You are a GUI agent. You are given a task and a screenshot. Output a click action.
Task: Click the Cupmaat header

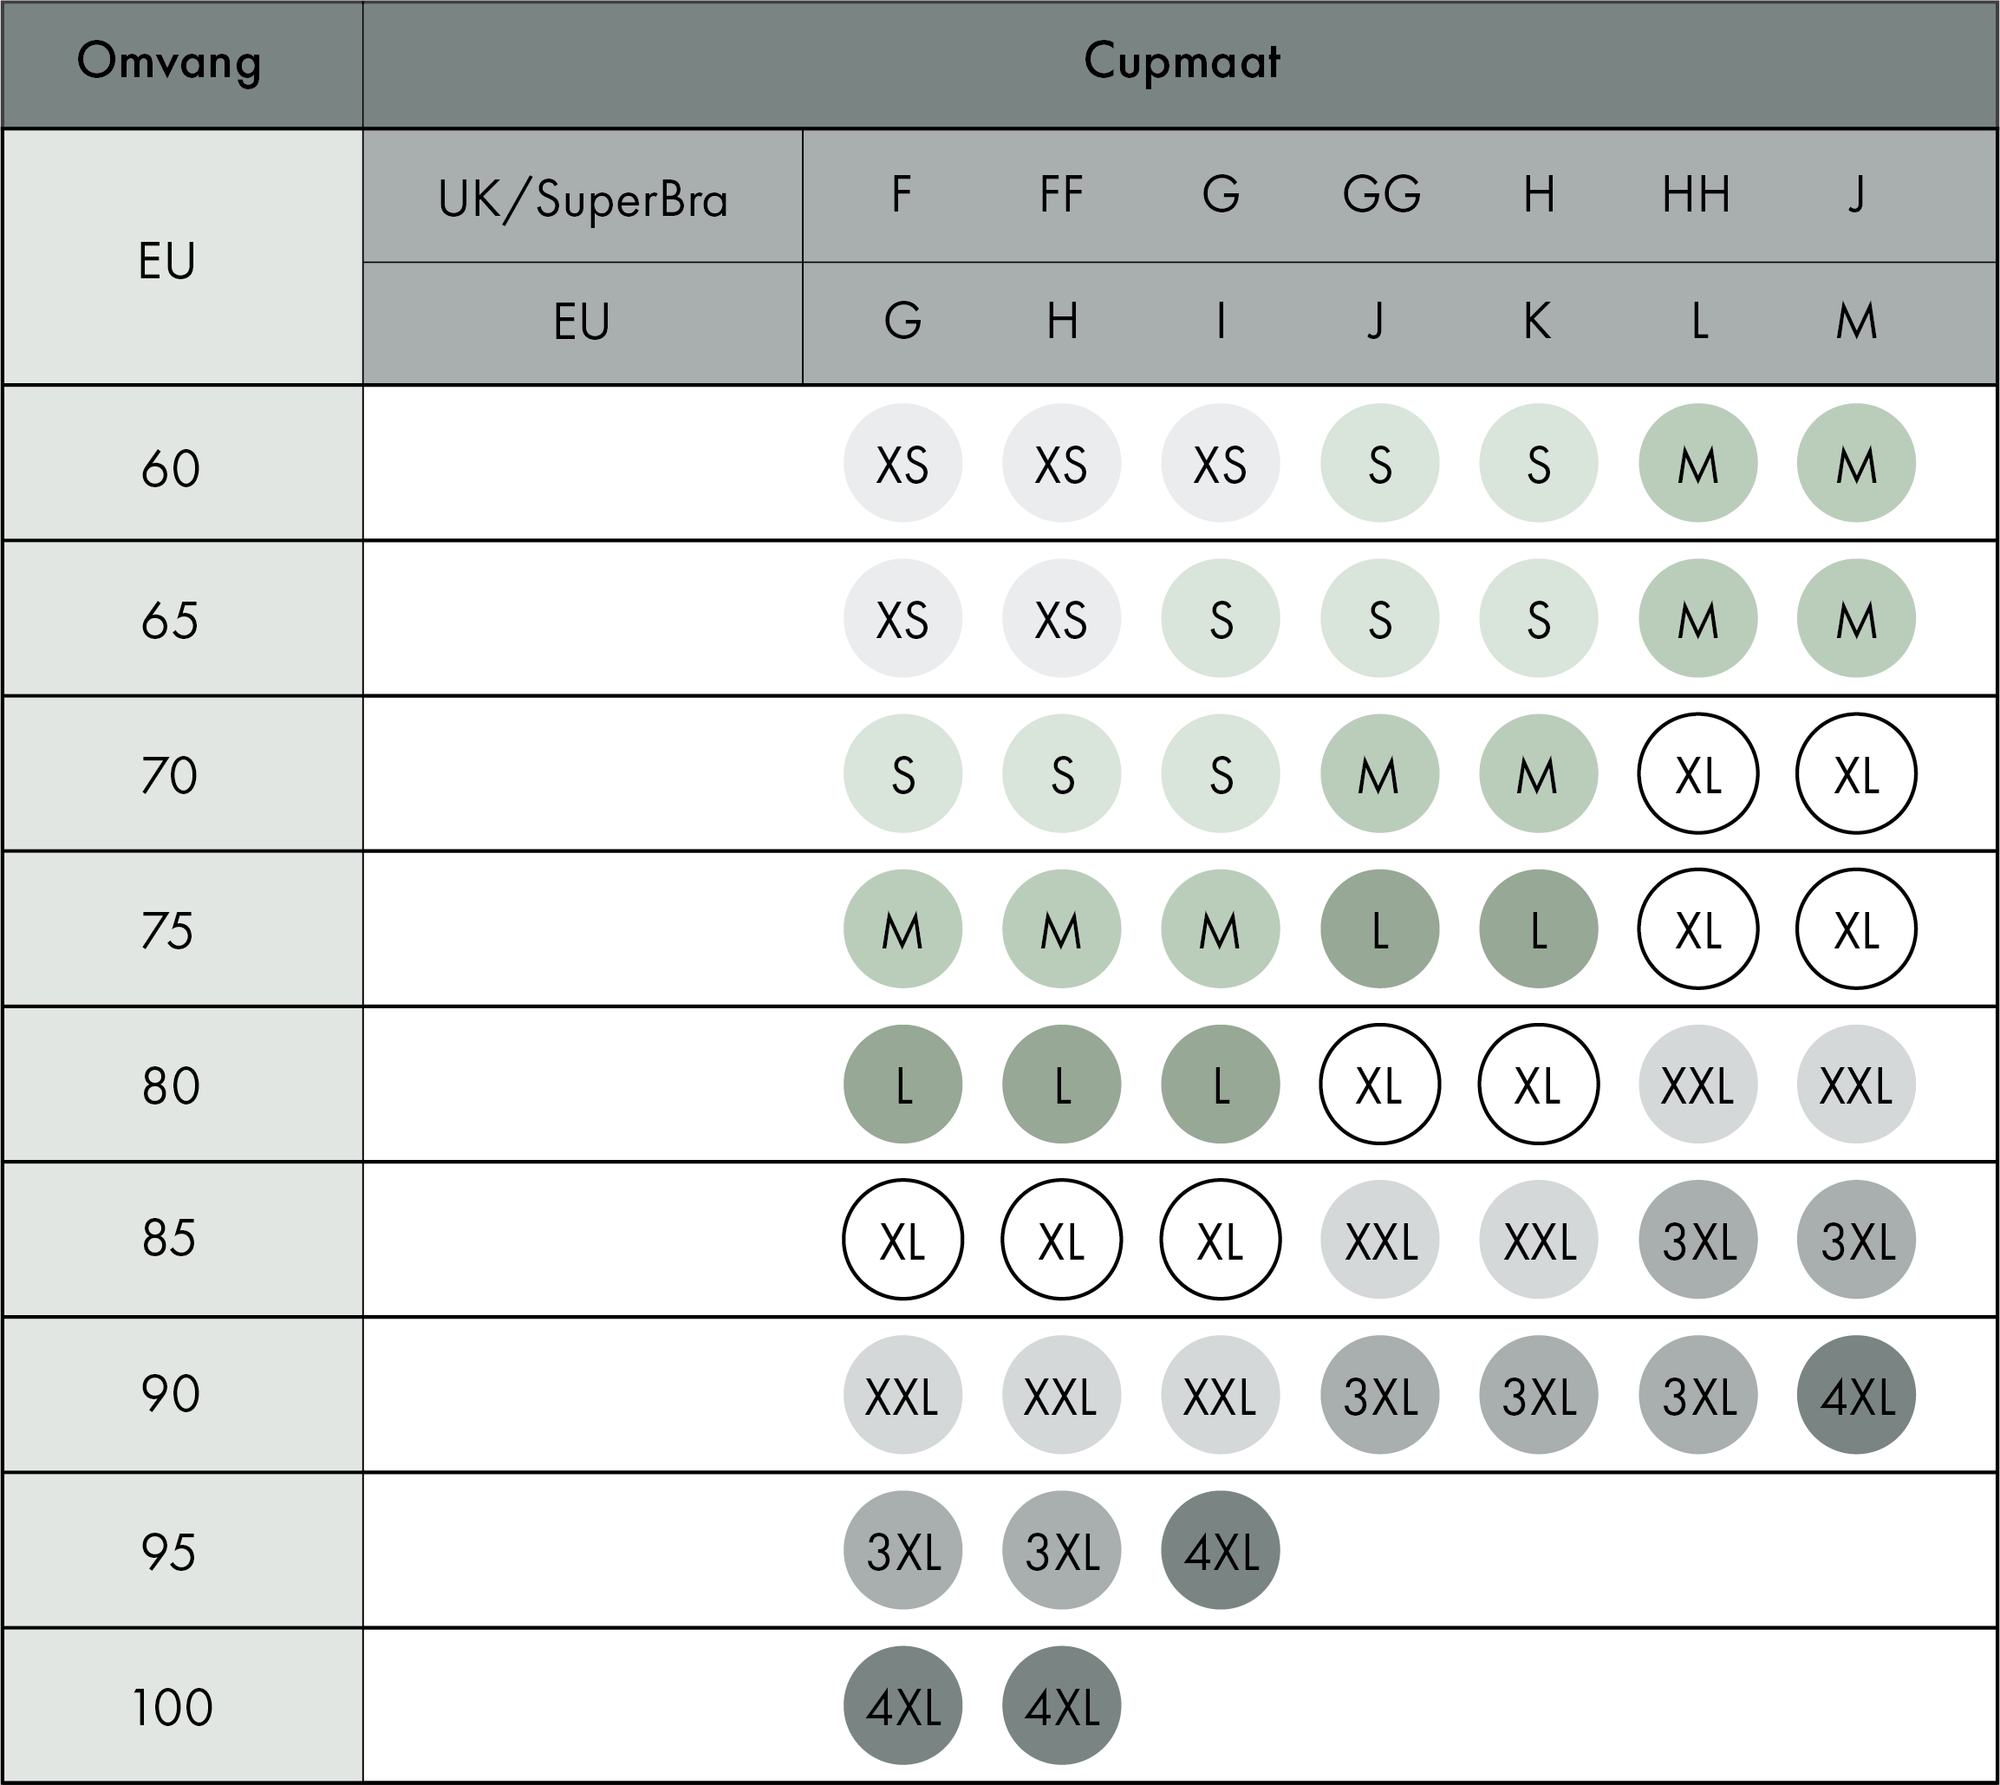(x=1181, y=62)
